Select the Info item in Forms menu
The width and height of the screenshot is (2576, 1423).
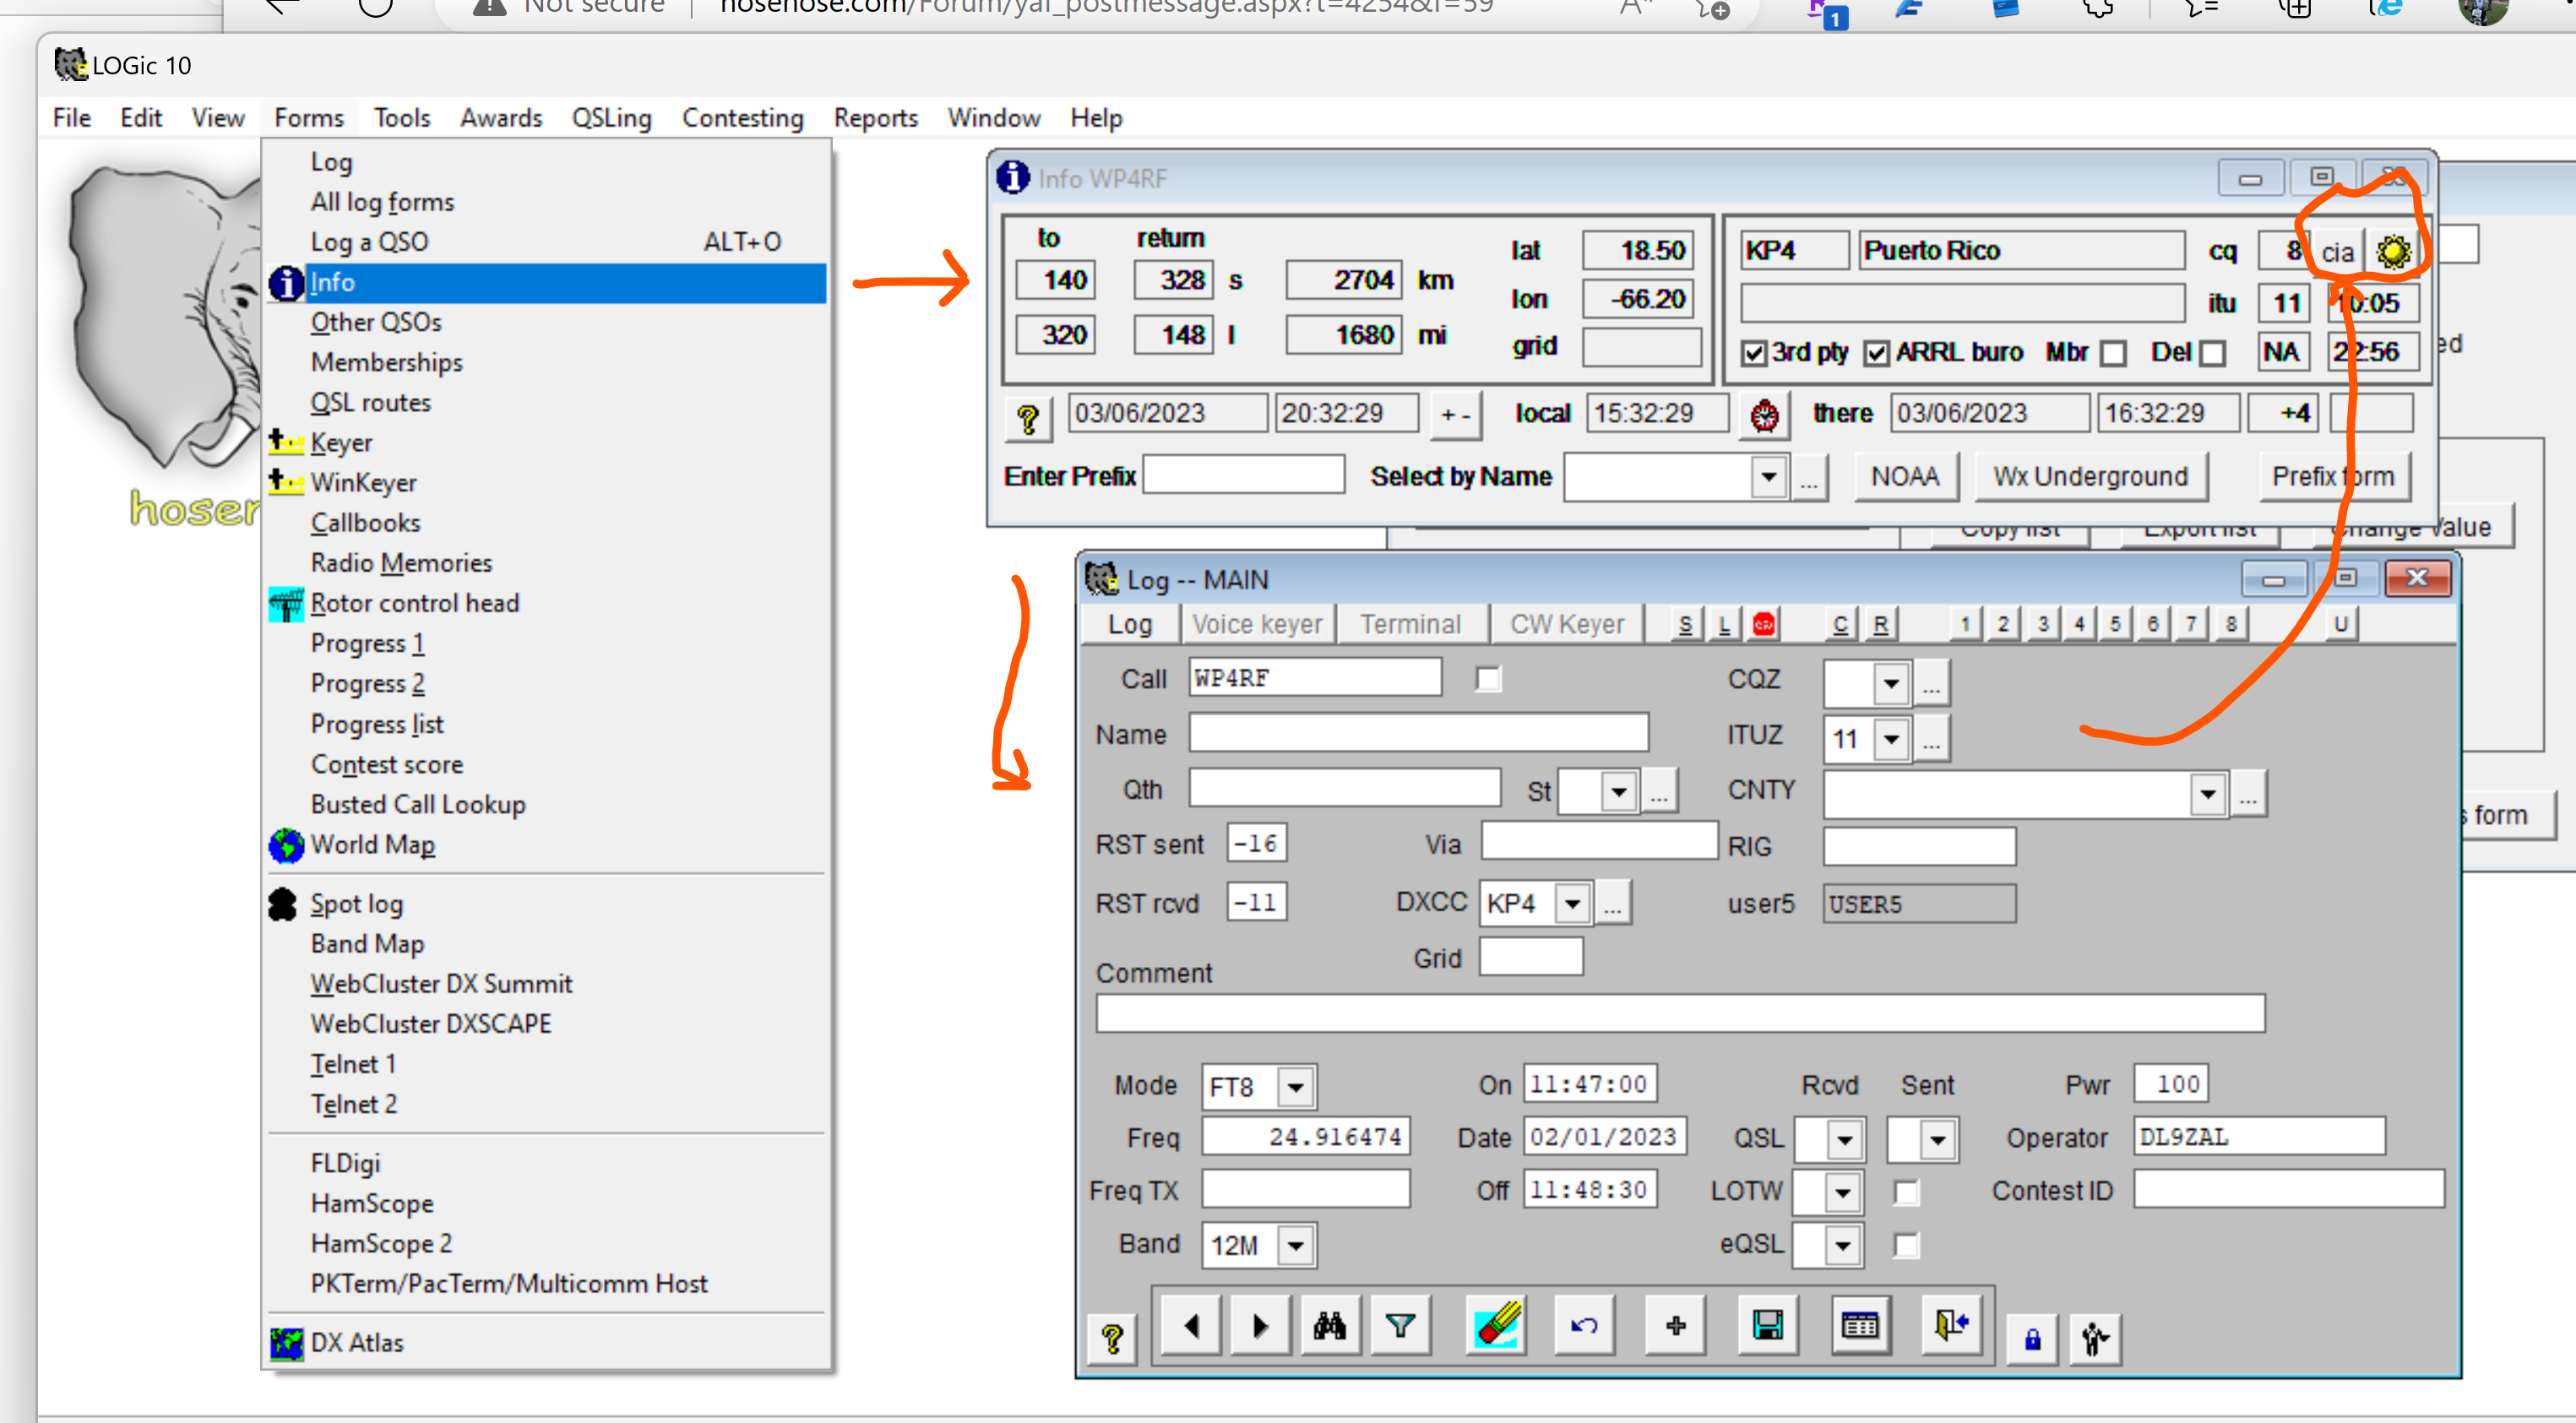(547, 283)
